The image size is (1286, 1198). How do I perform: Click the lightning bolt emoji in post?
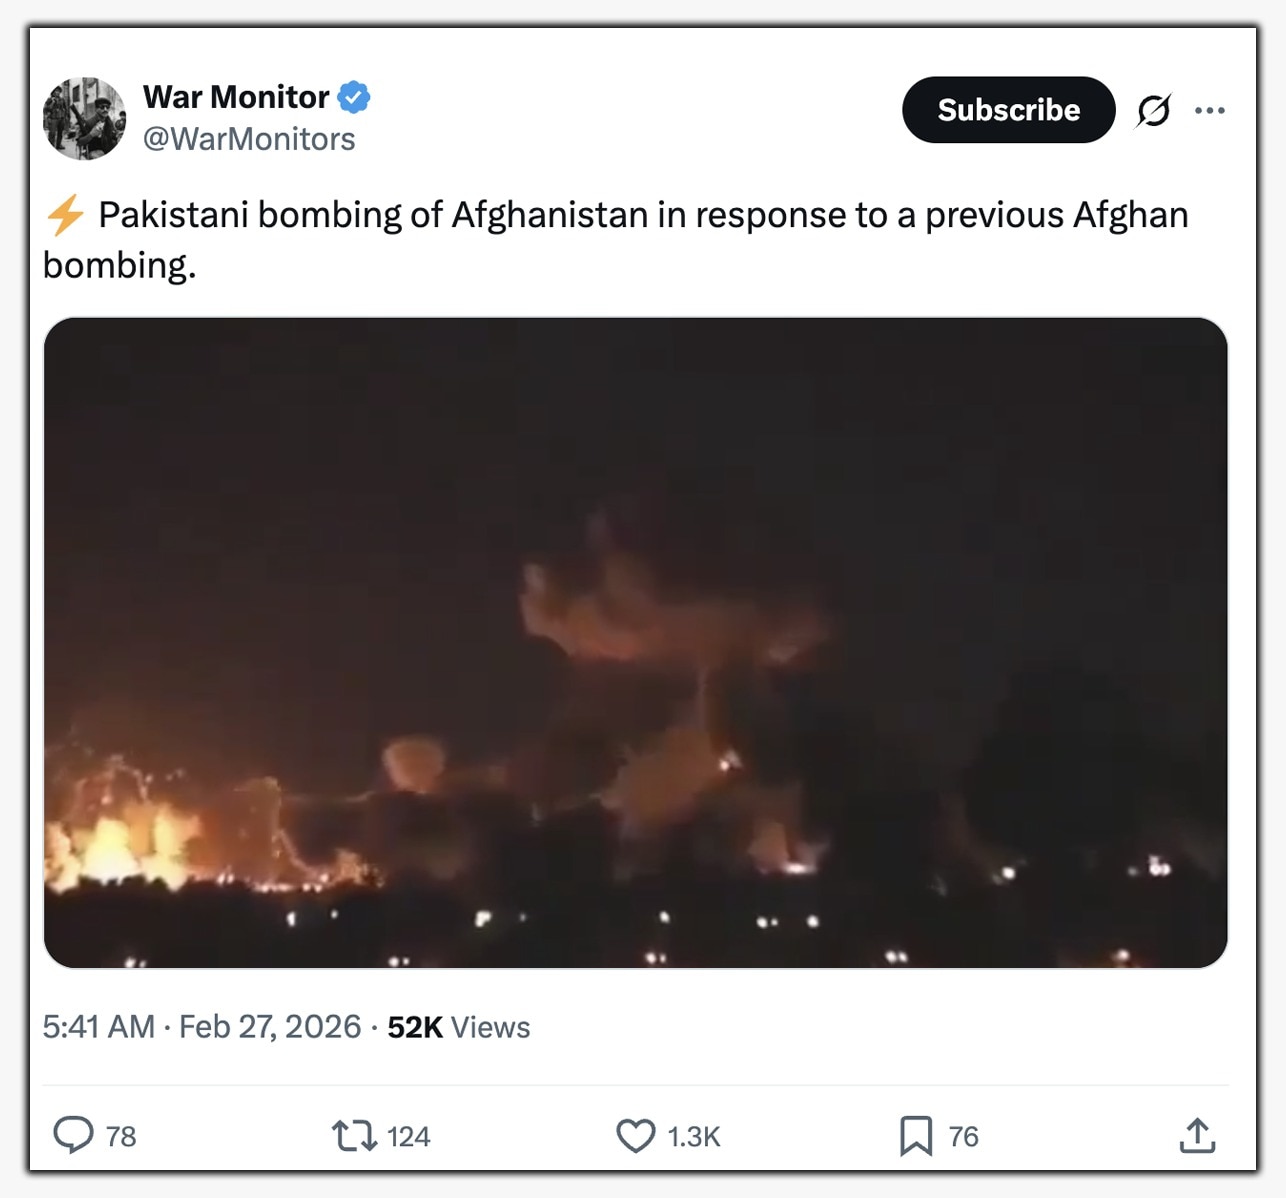(66, 215)
